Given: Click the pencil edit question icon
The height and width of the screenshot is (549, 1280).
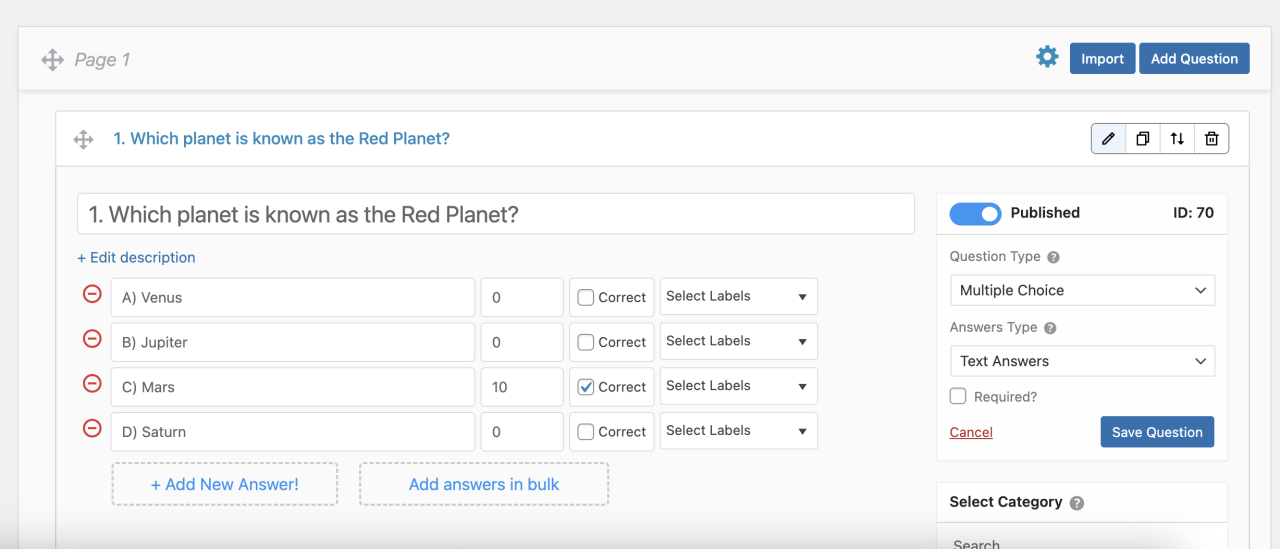Looking at the screenshot, I should [1108, 139].
